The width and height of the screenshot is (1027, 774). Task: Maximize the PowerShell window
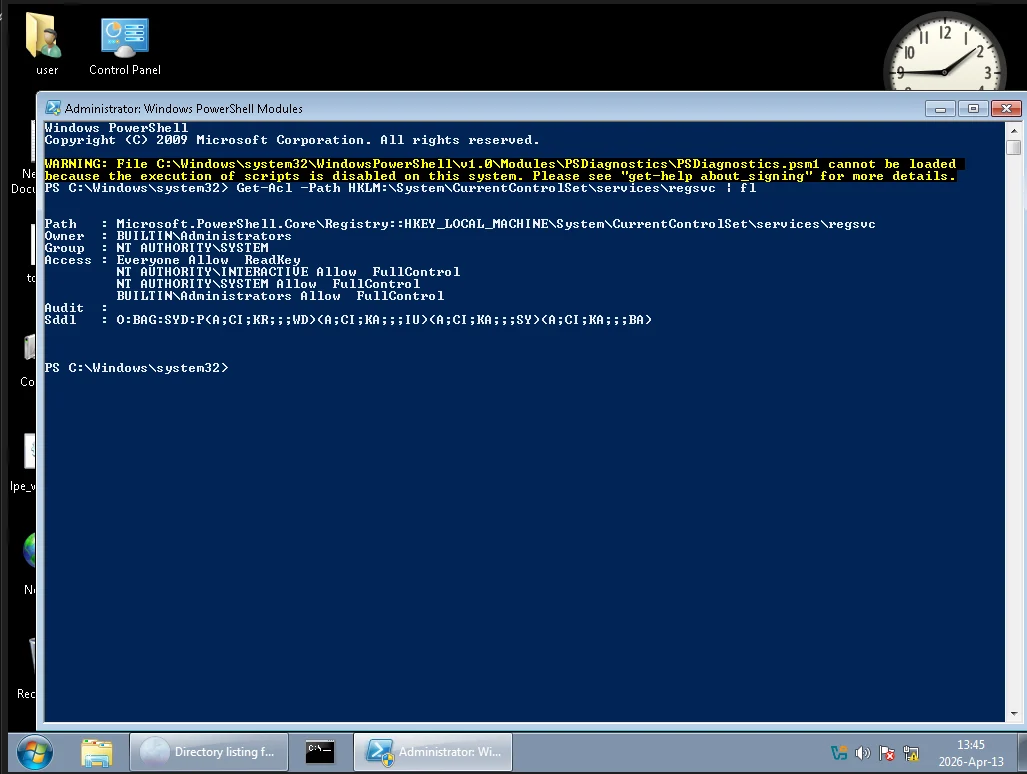tap(973, 109)
